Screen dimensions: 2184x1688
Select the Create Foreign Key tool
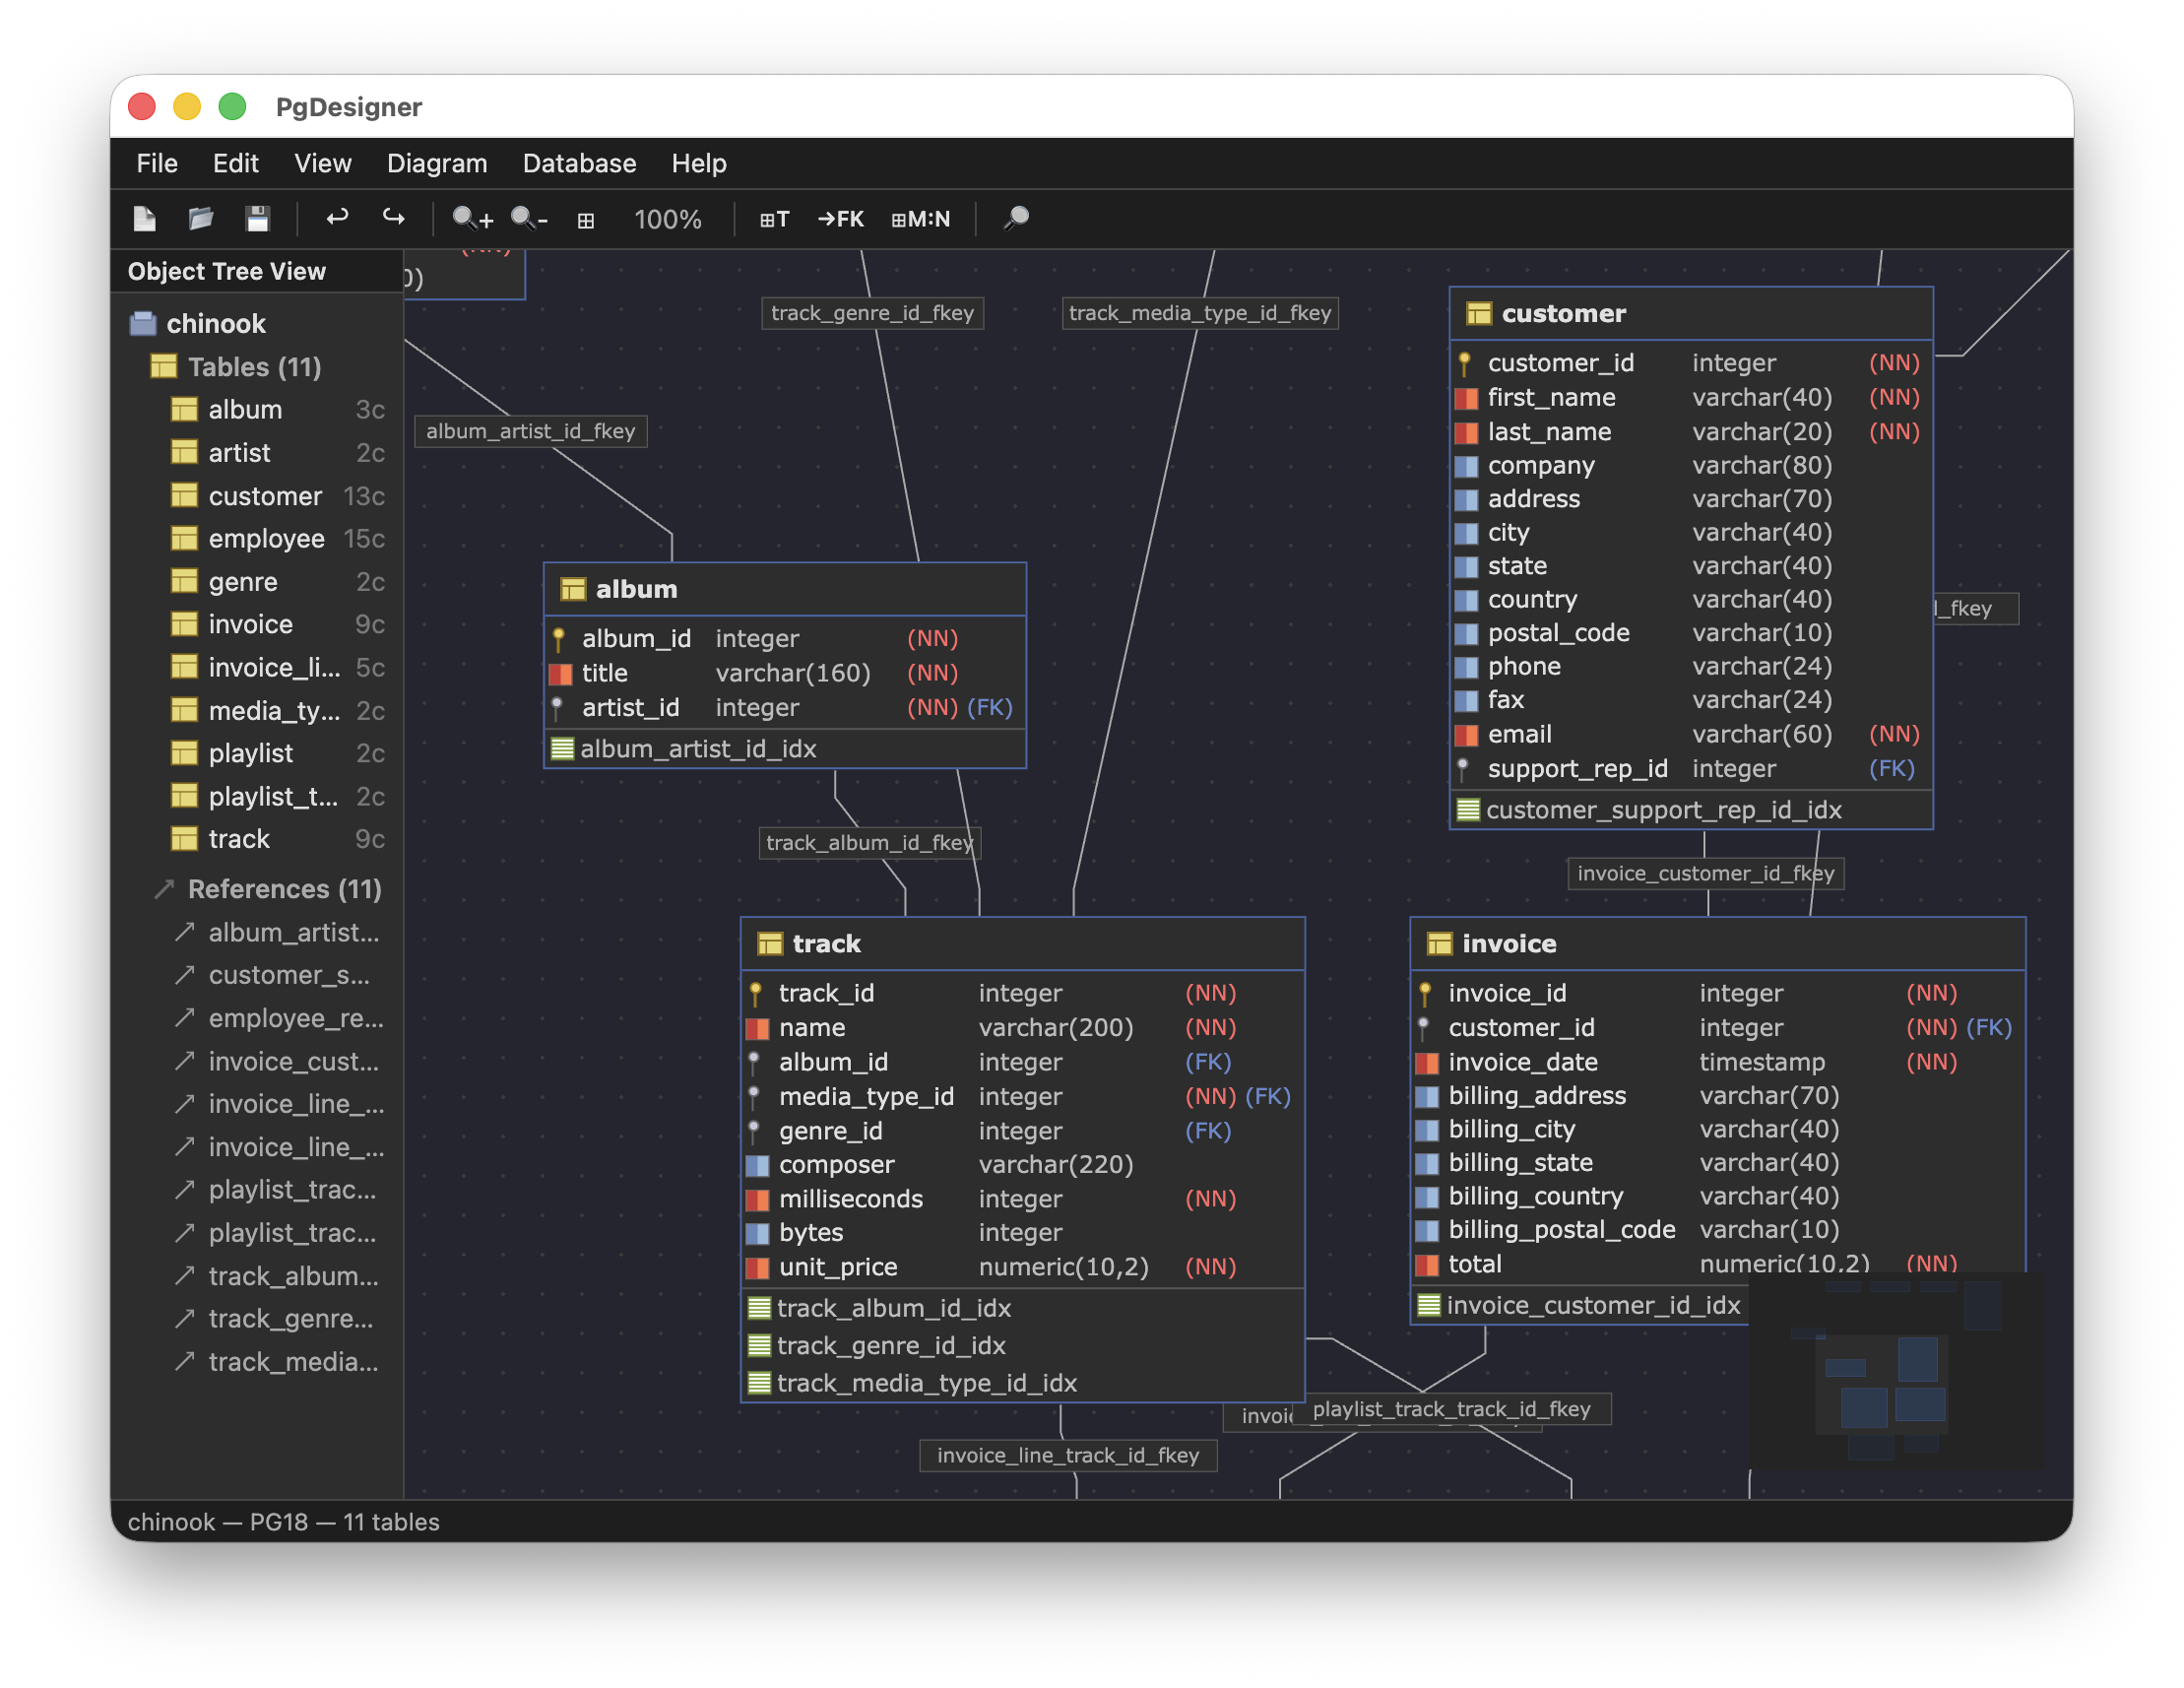(x=840, y=218)
